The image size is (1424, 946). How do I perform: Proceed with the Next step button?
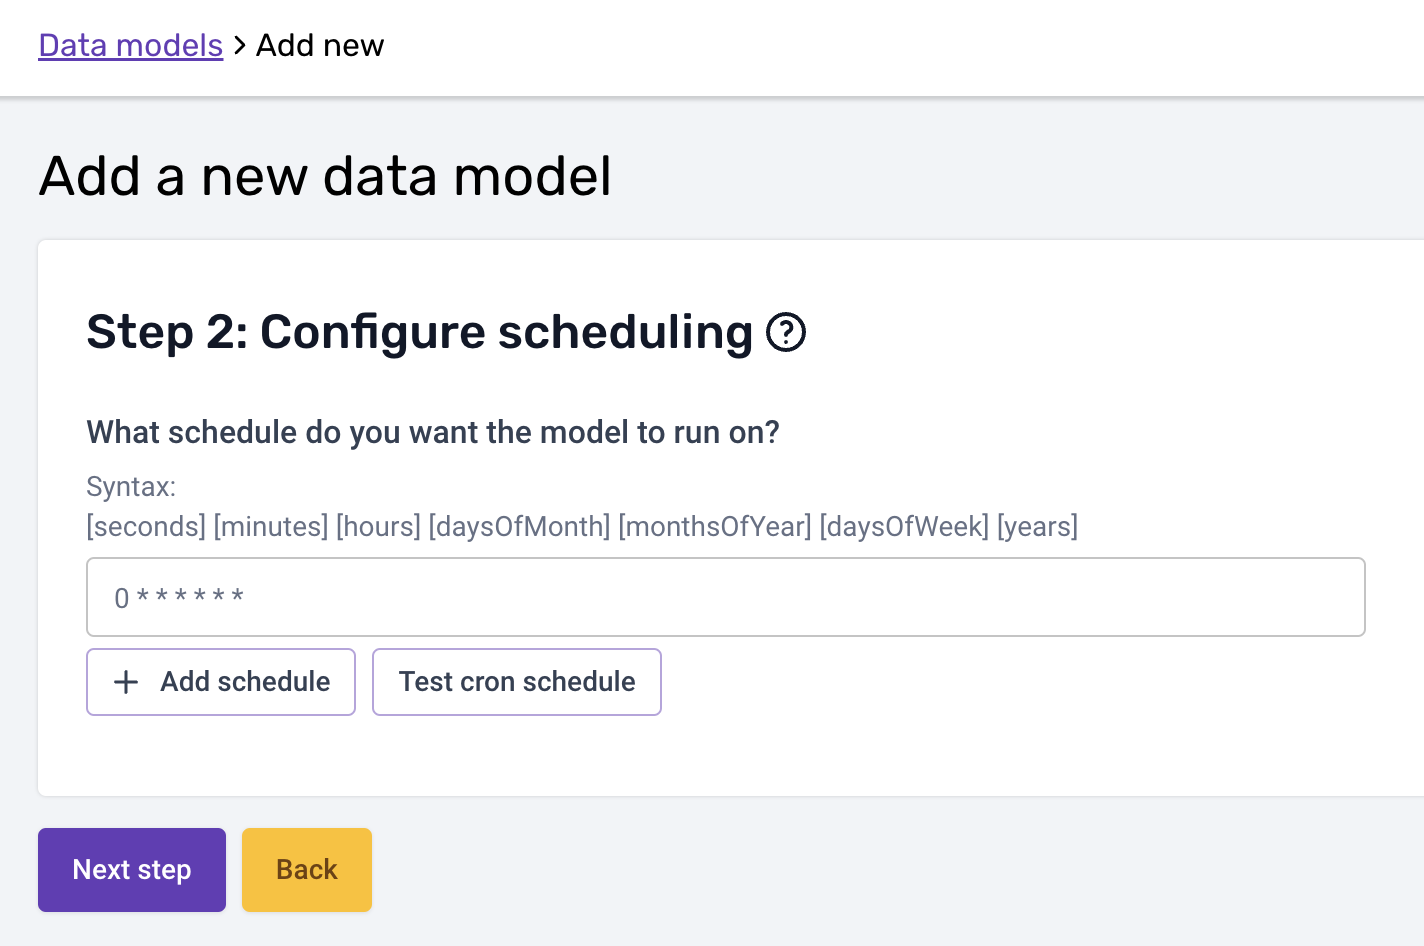(x=132, y=870)
